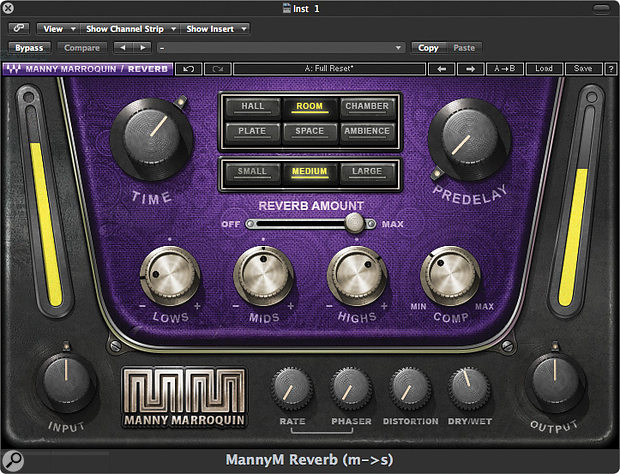Click the A: Full Reset preset field
The height and width of the screenshot is (474, 620).
tap(329, 69)
